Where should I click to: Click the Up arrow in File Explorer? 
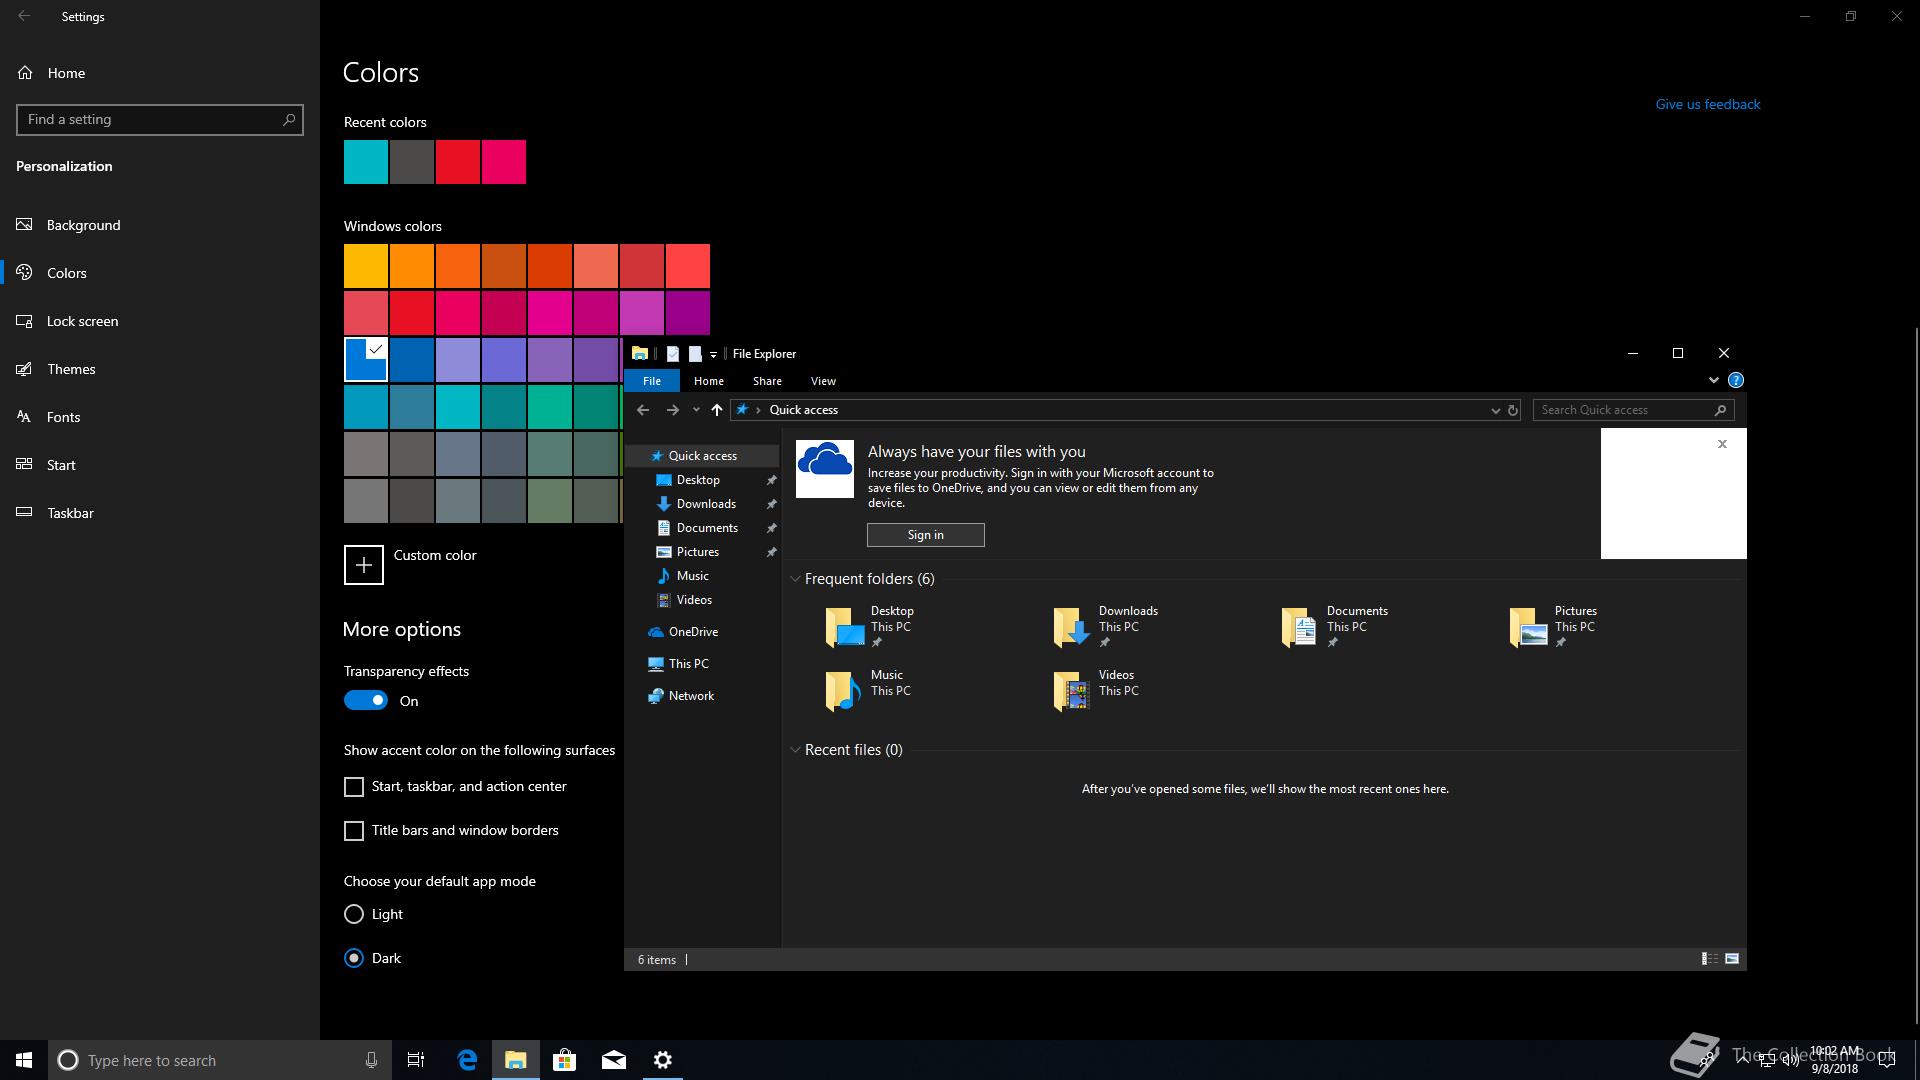[x=716, y=410]
